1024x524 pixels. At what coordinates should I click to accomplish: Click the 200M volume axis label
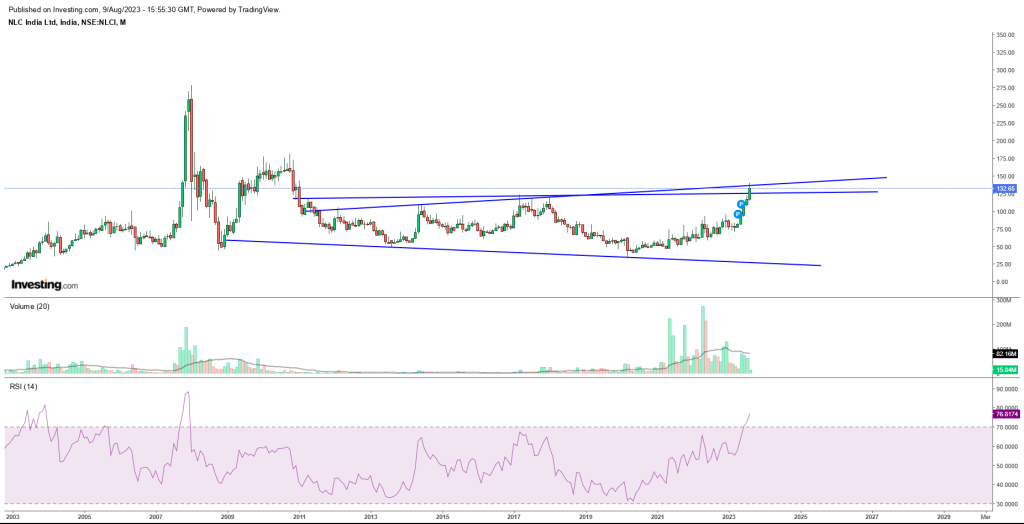tap(1004, 325)
